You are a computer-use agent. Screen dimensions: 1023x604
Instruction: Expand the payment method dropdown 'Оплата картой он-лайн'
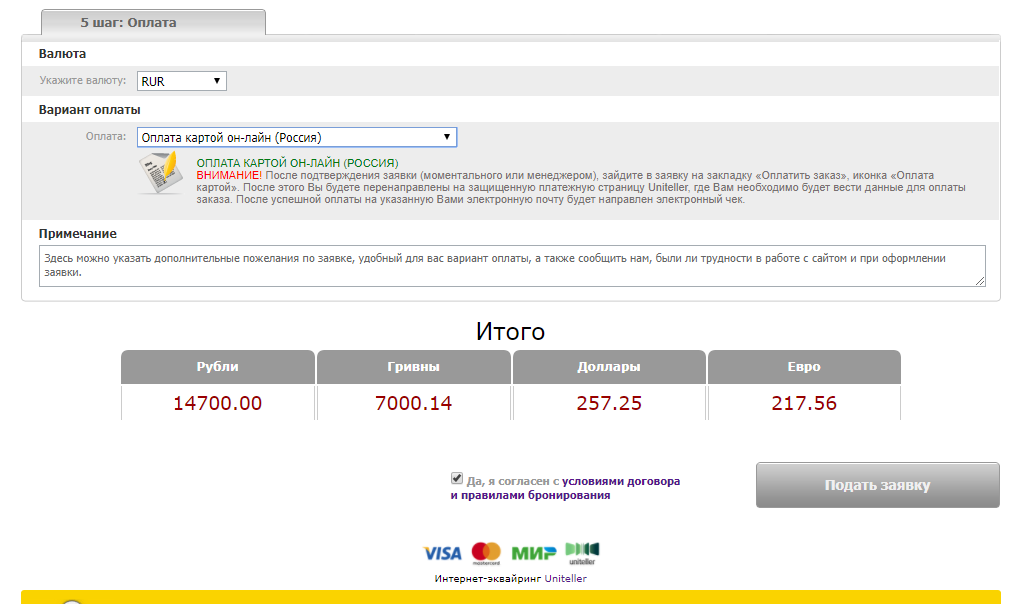point(297,137)
